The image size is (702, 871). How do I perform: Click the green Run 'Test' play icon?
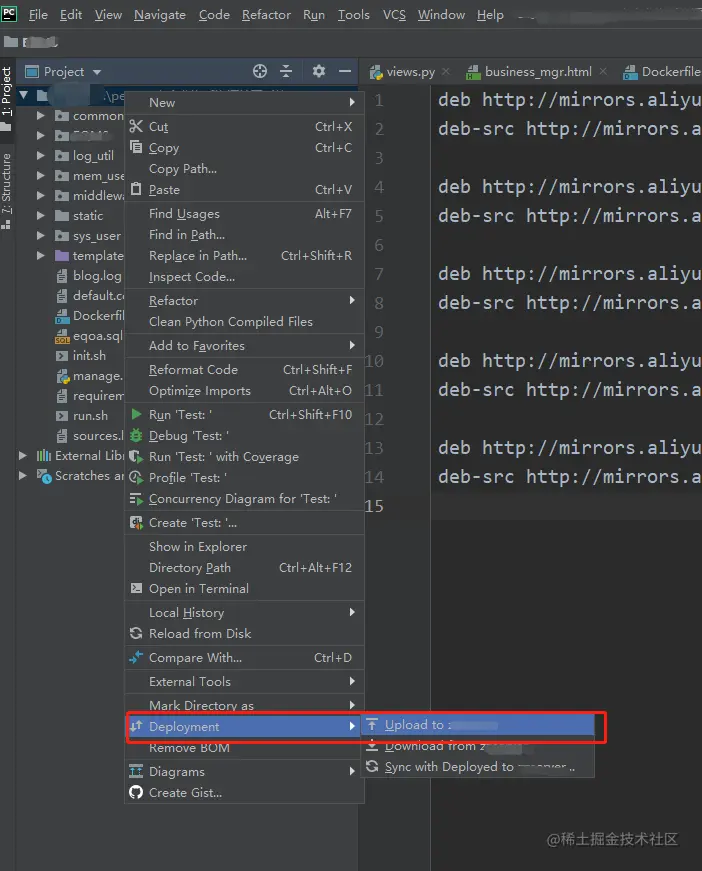136,414
